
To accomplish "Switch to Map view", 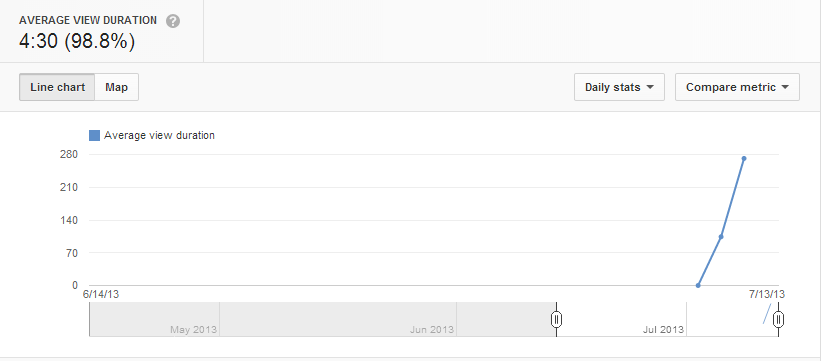I will (x=116, y=87).
